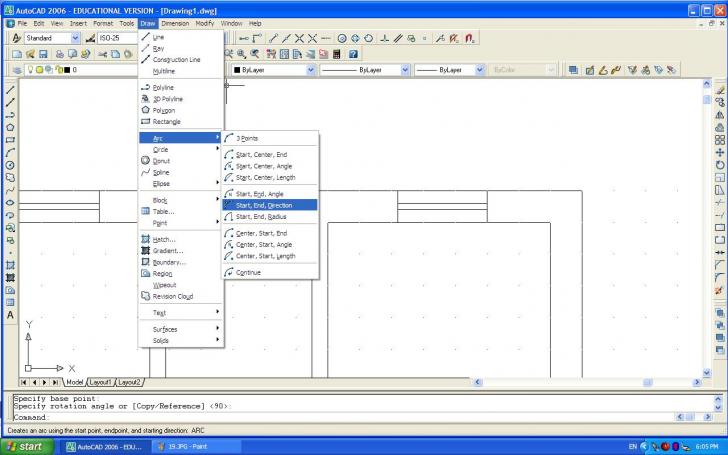728x455 pixels.
Task: Select the Ellipse tool in the left toolbar
Action: coord(10,202)
